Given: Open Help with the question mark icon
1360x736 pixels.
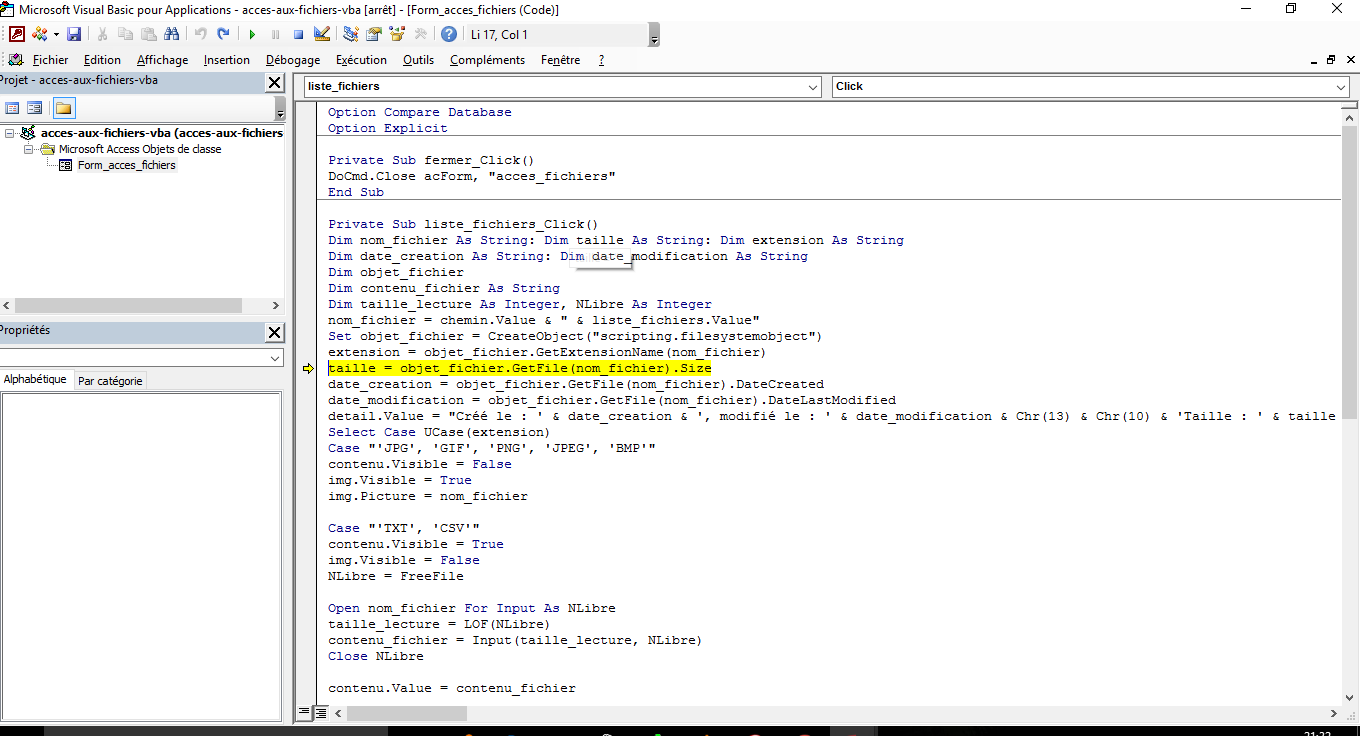Looking at the screenshot, I should pyautogui.click(x=449, y=34).
